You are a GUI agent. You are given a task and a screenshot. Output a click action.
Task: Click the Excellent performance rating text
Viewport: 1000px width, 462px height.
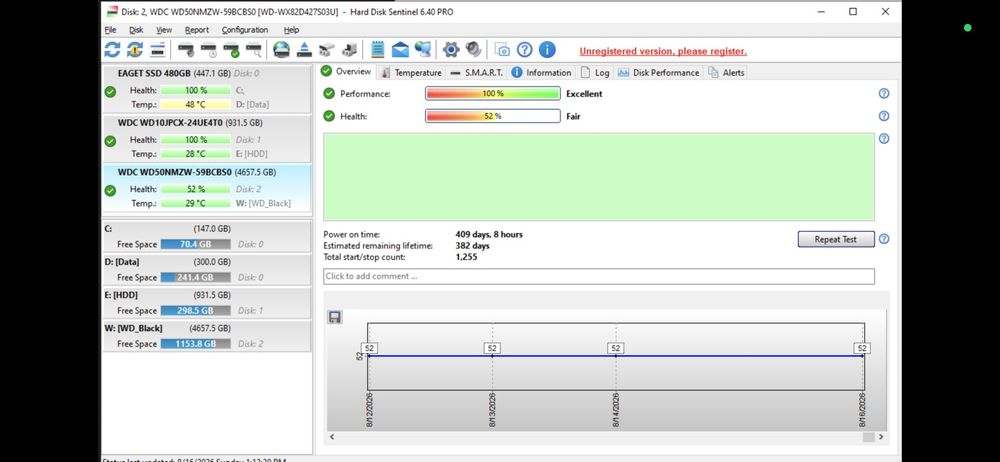pyautogui.click(x=584, y=94)
